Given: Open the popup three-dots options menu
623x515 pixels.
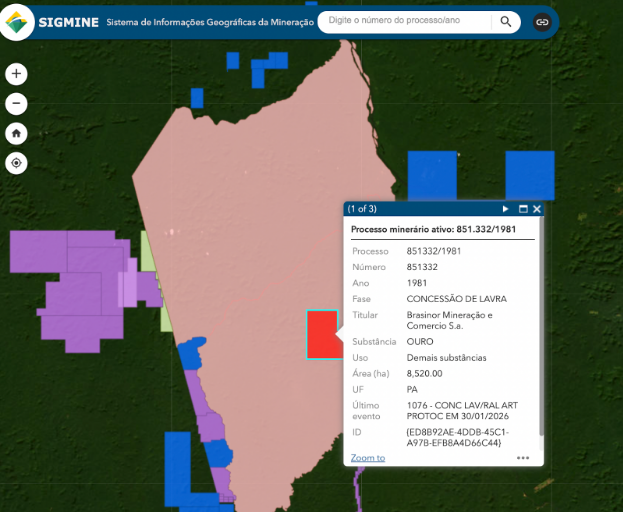Looking at the screenshot, I should [x=523, y=458].
